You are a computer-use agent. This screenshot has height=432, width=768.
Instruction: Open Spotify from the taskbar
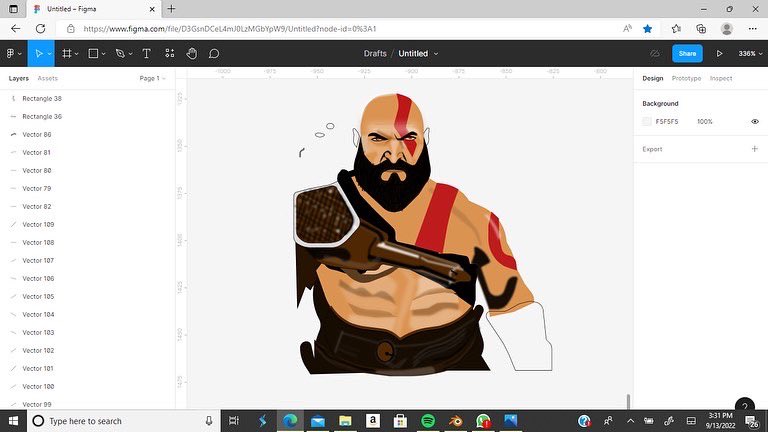coord(428,421)
